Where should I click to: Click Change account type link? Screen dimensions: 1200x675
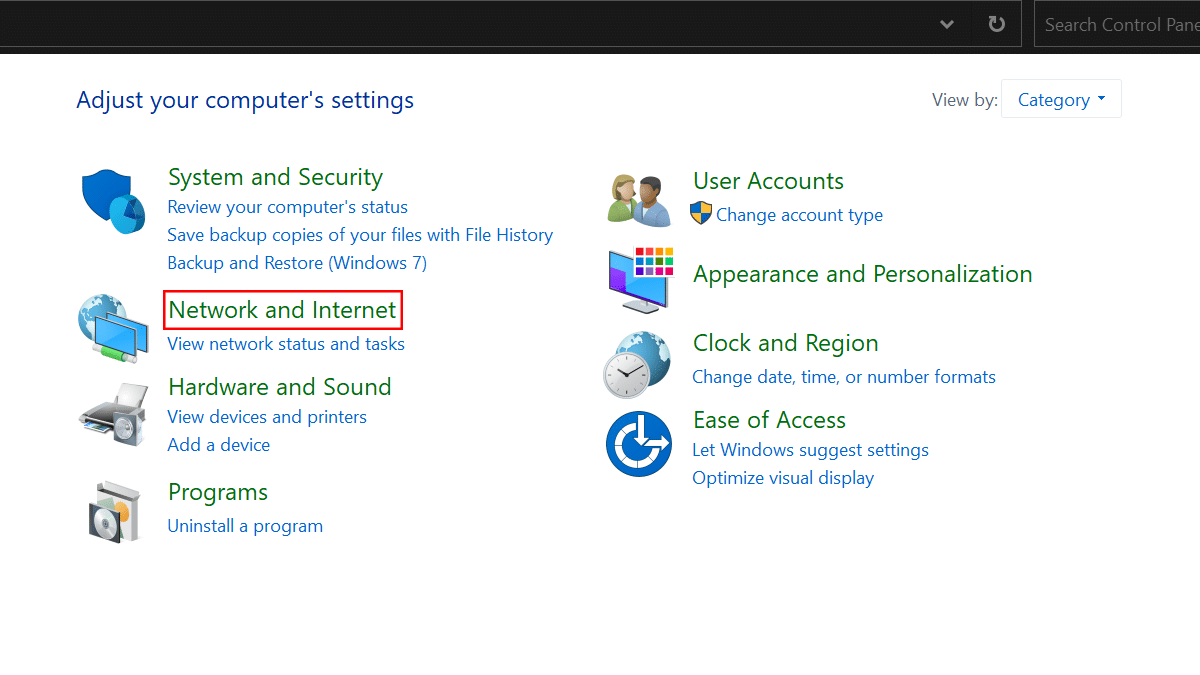pos(799,215)
